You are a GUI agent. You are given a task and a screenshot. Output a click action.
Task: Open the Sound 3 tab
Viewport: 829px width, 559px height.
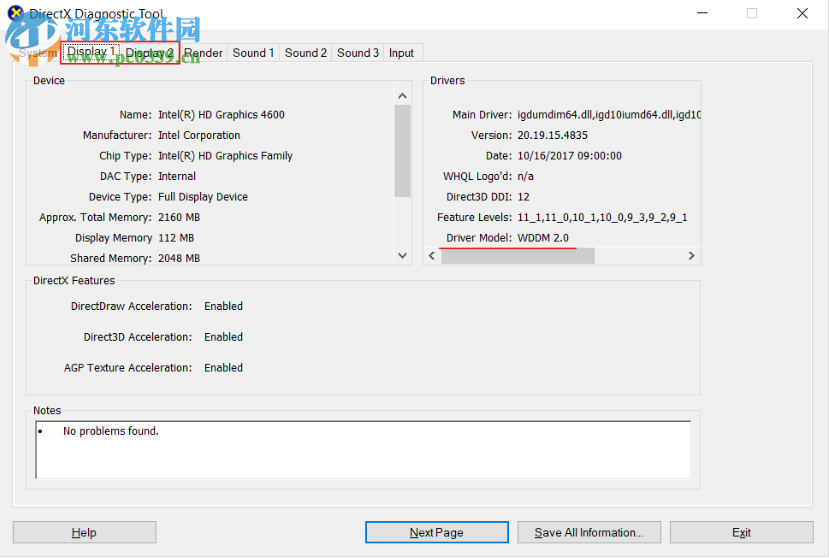pos(358,53)
